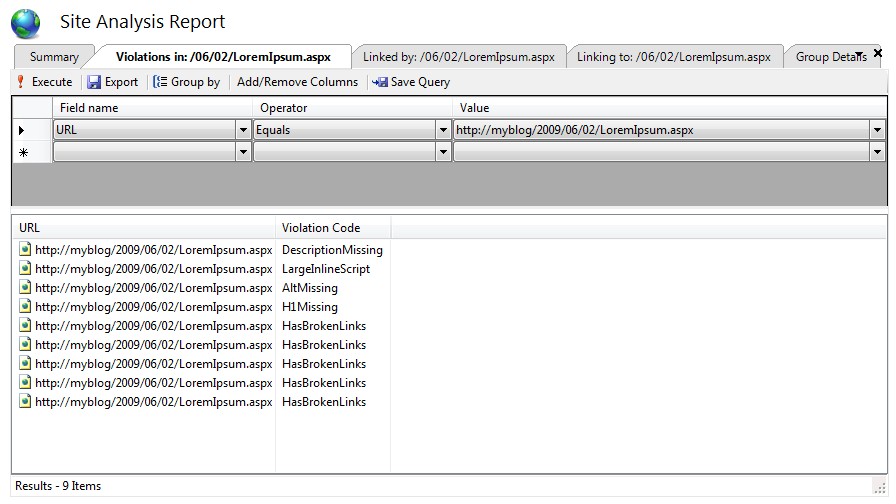Switch to the Group Details tab
Image resolution: width=896 pixels, height=504 pixels.
830,57
